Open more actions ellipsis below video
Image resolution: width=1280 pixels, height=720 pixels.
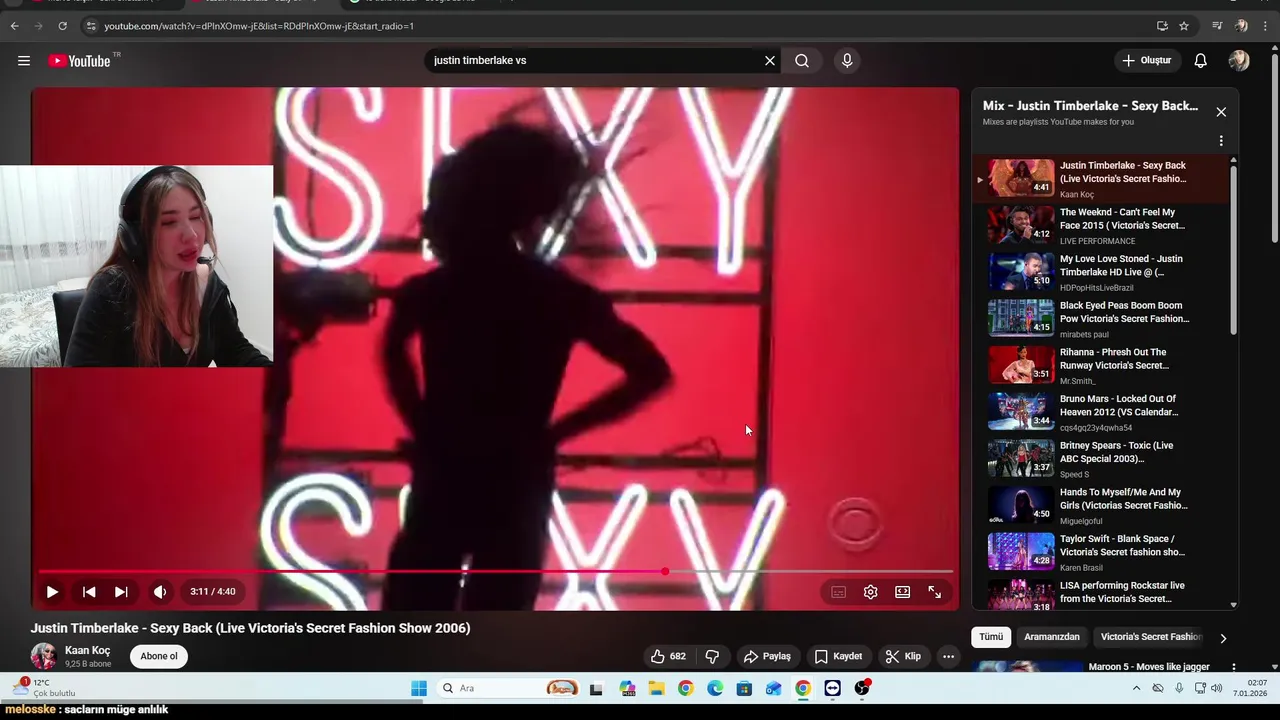pos(948,656)
